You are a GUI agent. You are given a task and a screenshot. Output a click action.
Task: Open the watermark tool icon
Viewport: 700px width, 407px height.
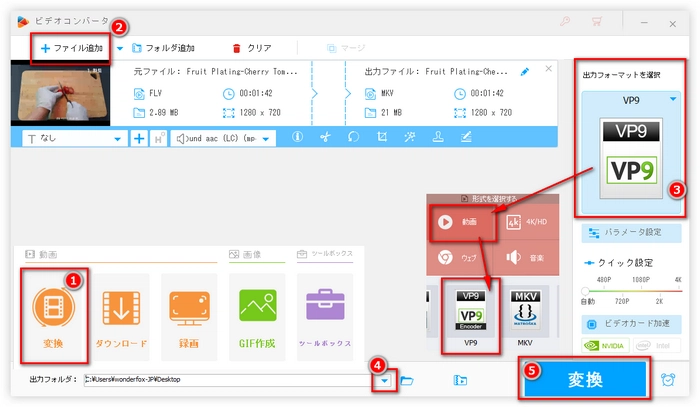pos(437,138)
